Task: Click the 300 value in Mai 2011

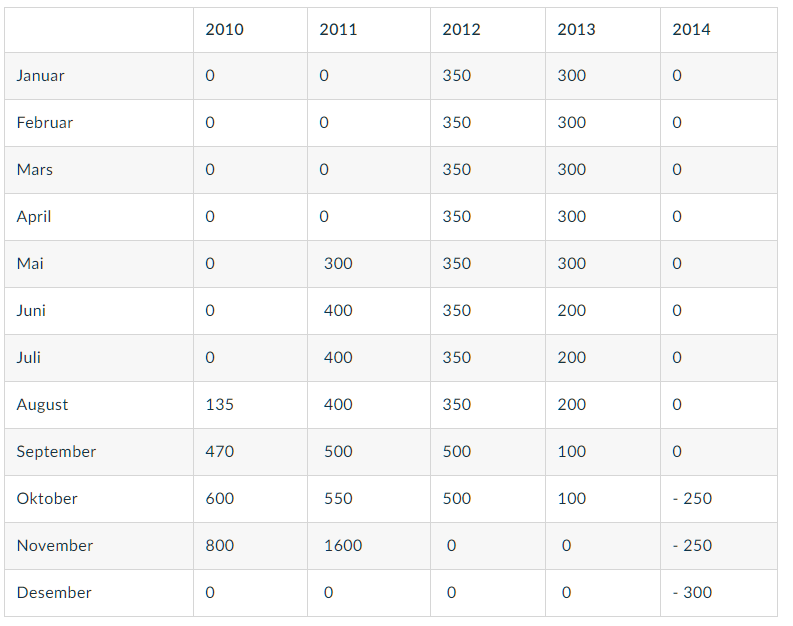Action: click(x=338, y=263)
